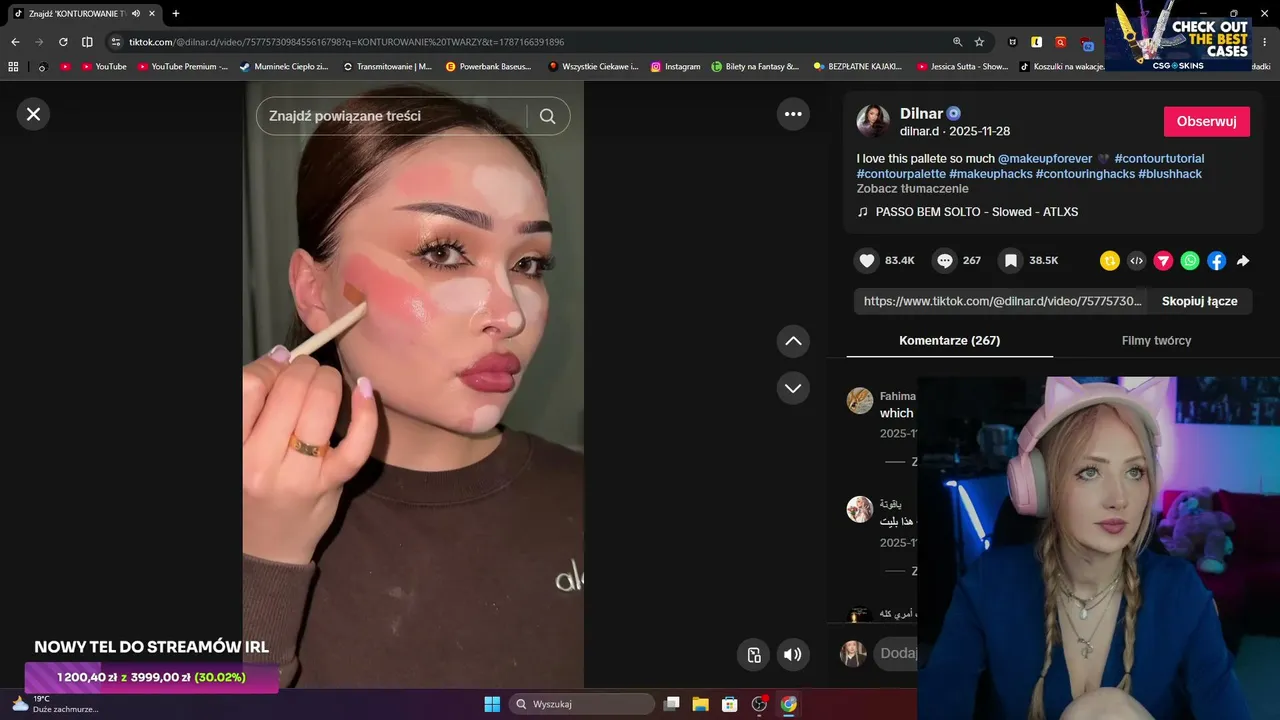
Task: Open the 'Transmitowanie | M...' bookmark
Action: [387, 67]
